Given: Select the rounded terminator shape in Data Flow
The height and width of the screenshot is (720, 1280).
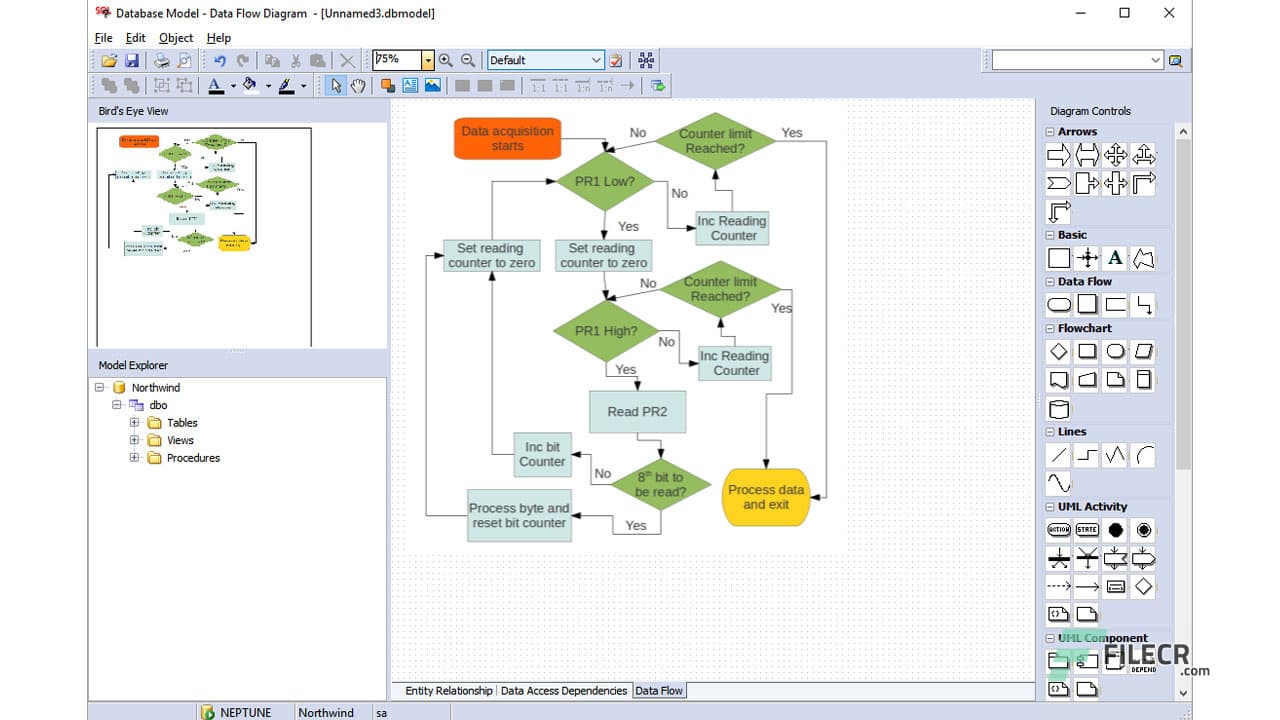Looking at the screenshot, I should click(x=1058, y=304).
